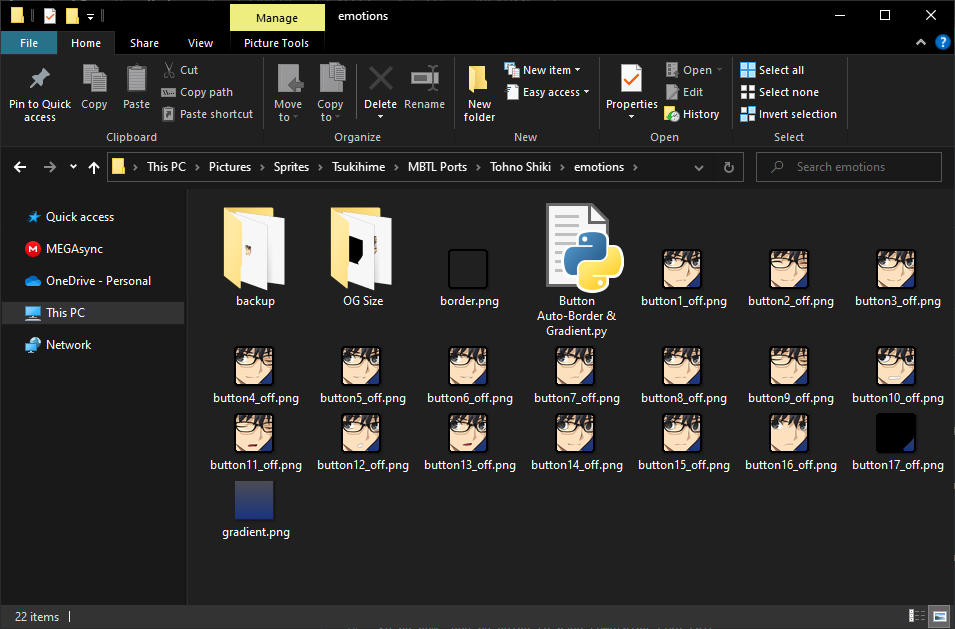
Task: Open the Recent locations chevron
Action: 73,167
